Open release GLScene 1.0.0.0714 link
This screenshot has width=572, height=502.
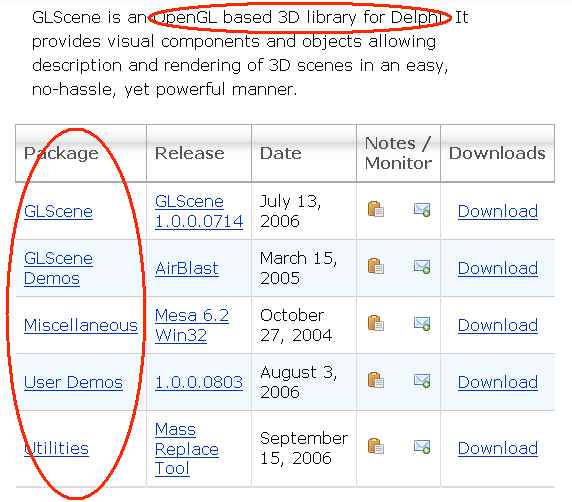(x=199, y=211)
